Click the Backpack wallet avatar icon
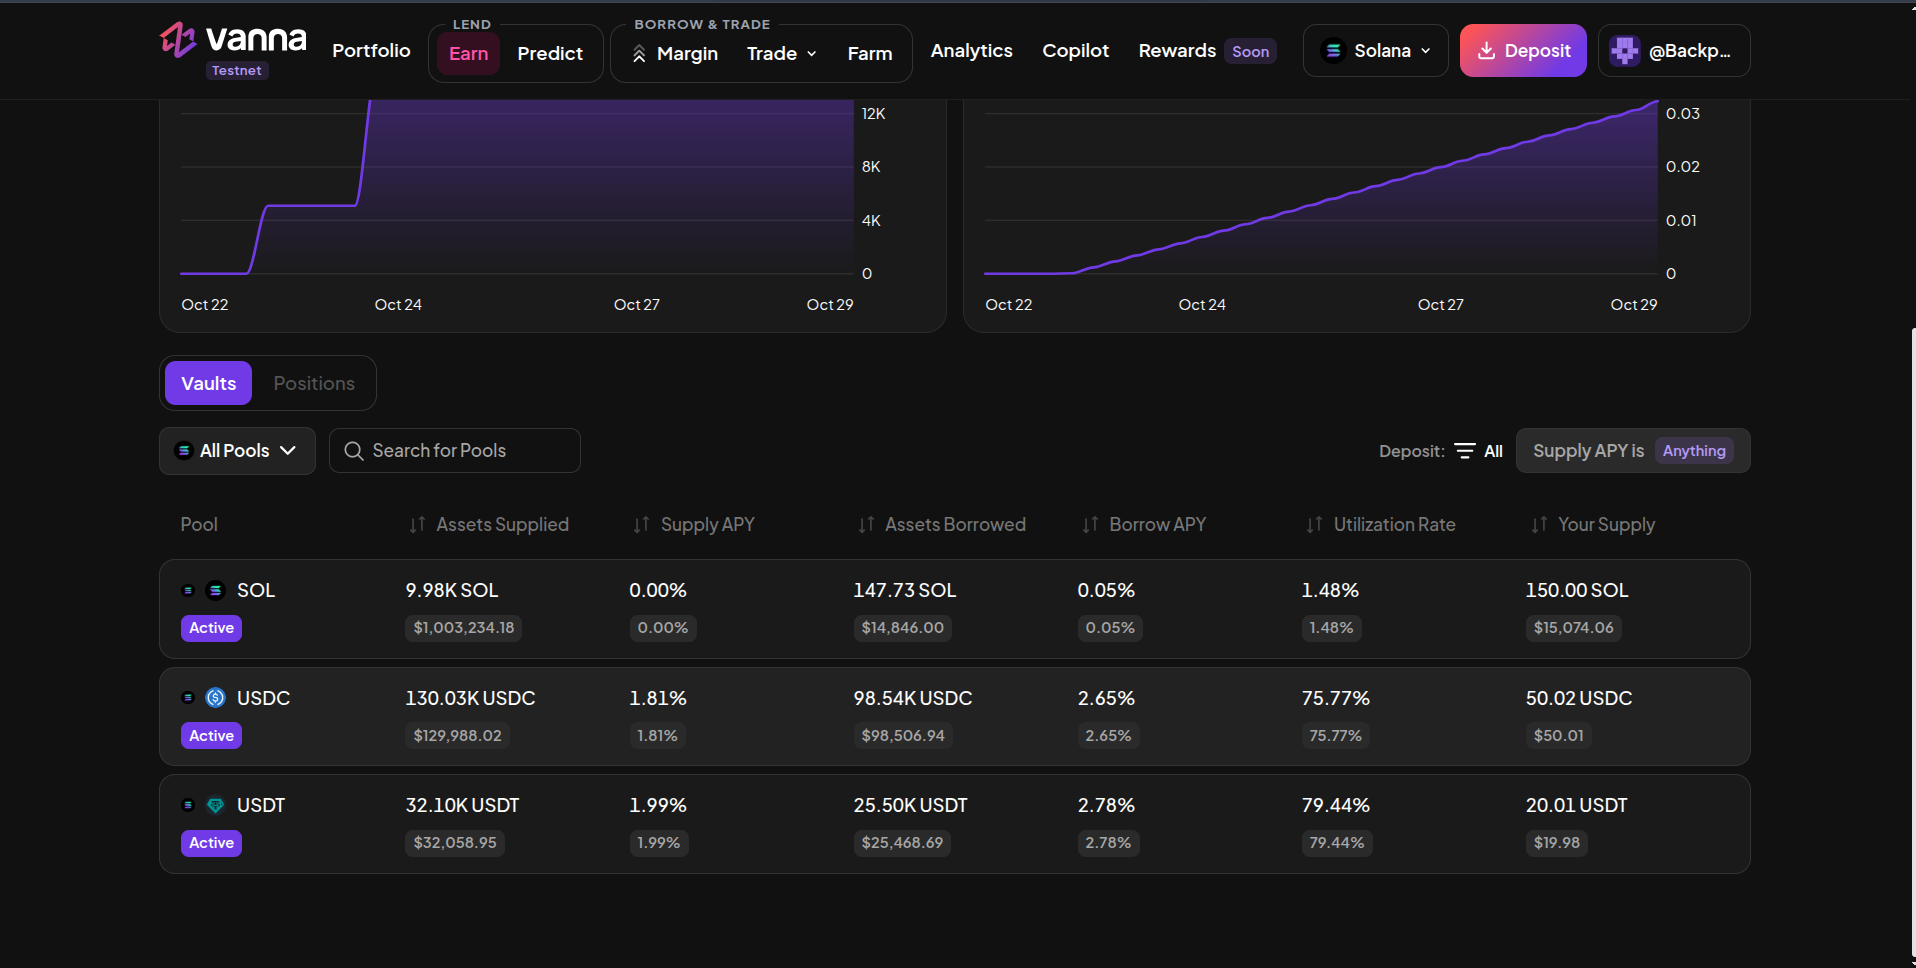Screen dimensions: 1916x968 (1625, 51)
